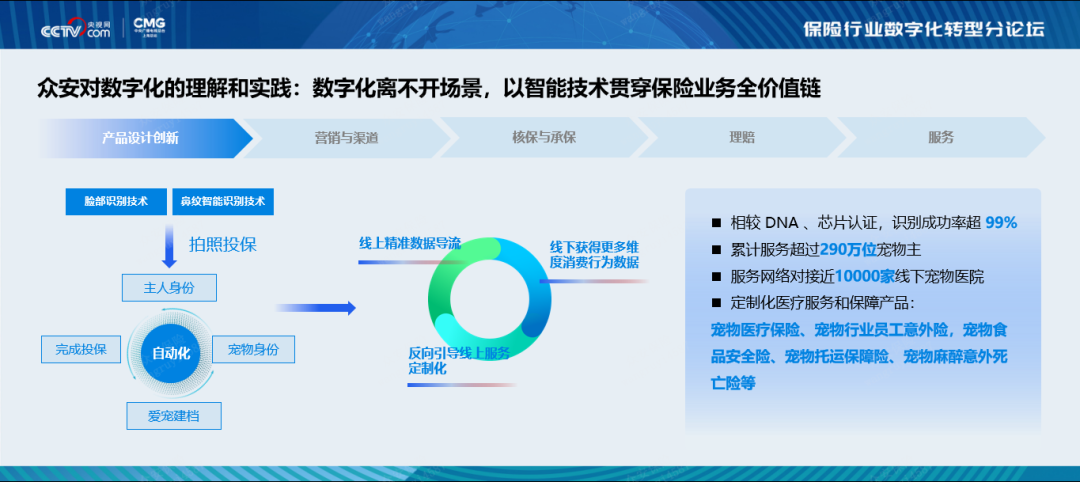Screen dimensions: 1080x482
Task: Select the 核保与承保 stage tab
Action: 544,138
